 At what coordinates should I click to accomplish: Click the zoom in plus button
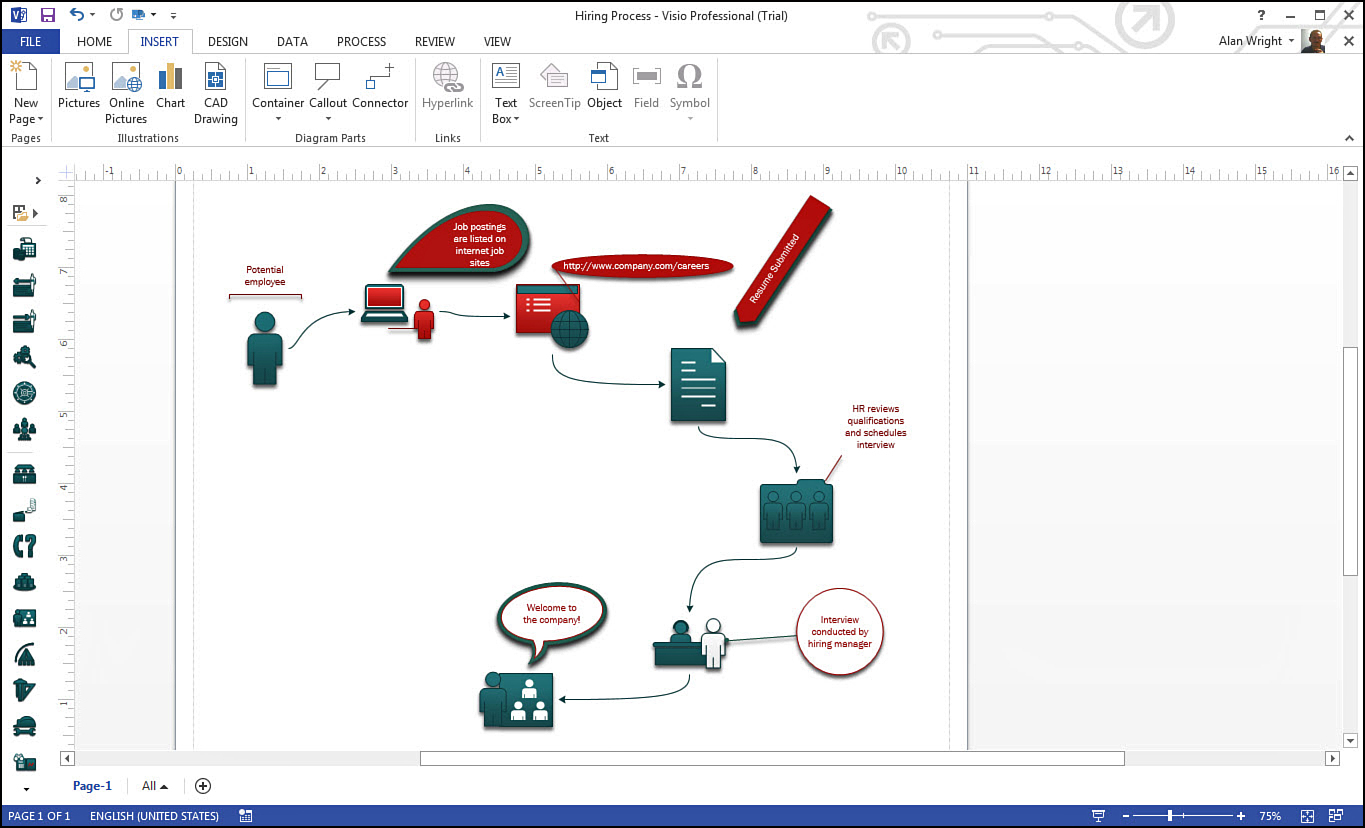tap(1241, 816)
